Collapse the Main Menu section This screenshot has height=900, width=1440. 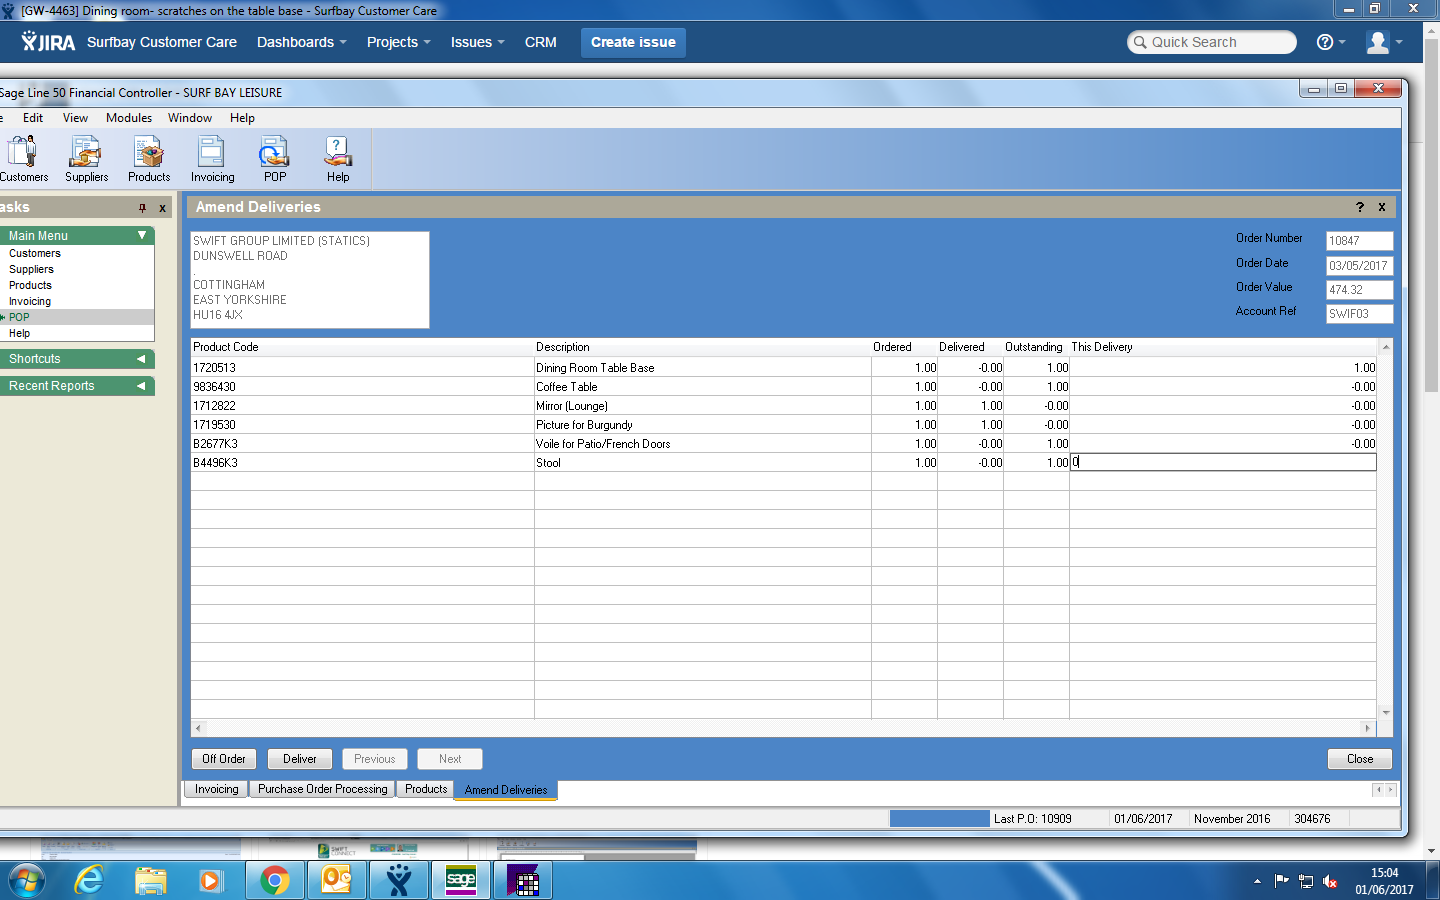[142, 235]
